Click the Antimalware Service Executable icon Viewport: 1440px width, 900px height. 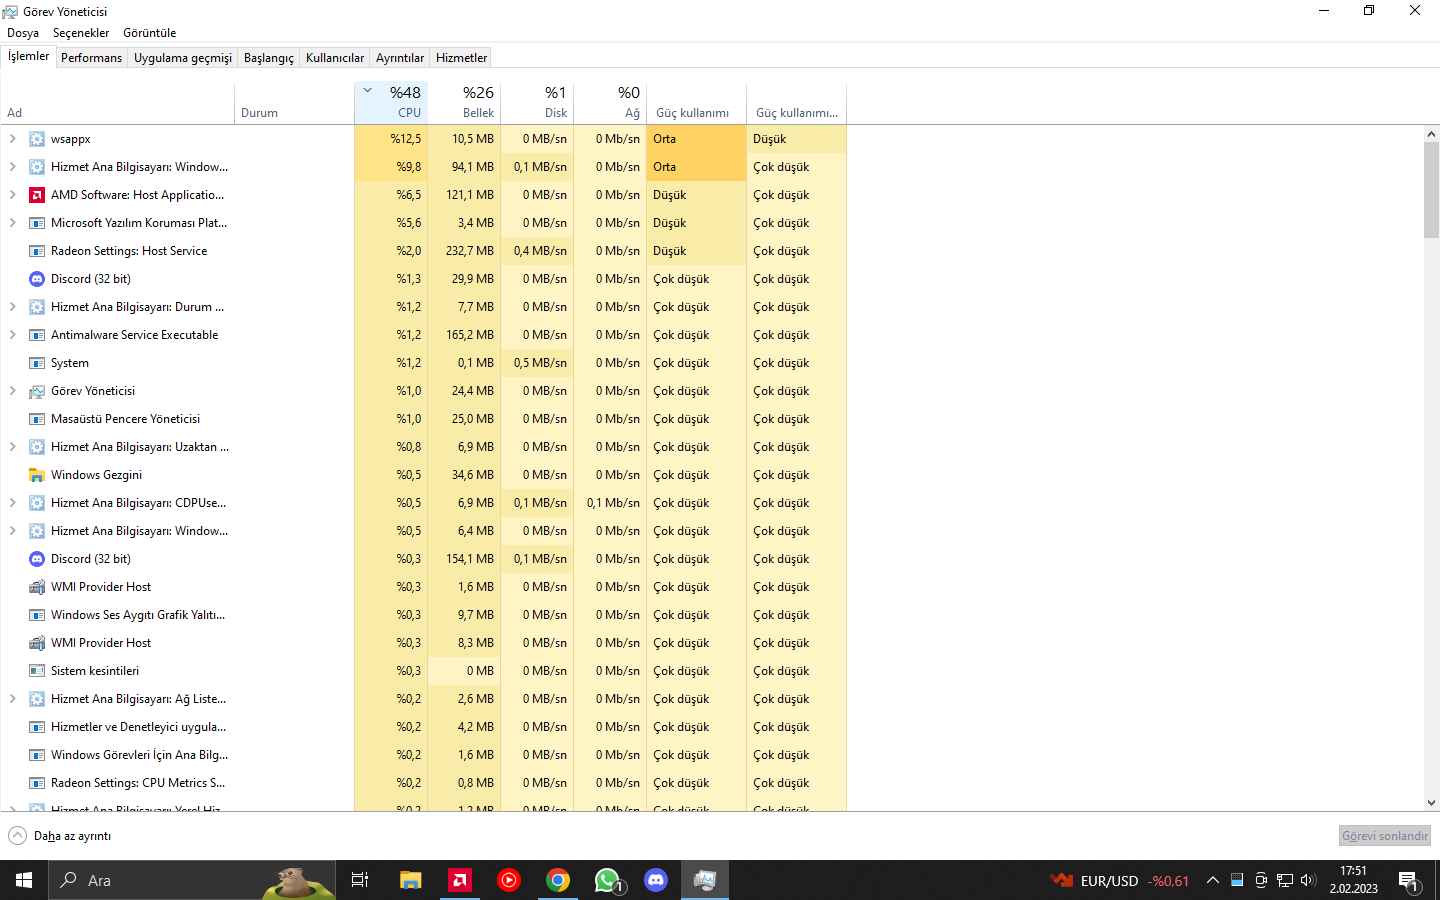click(37, 335)
